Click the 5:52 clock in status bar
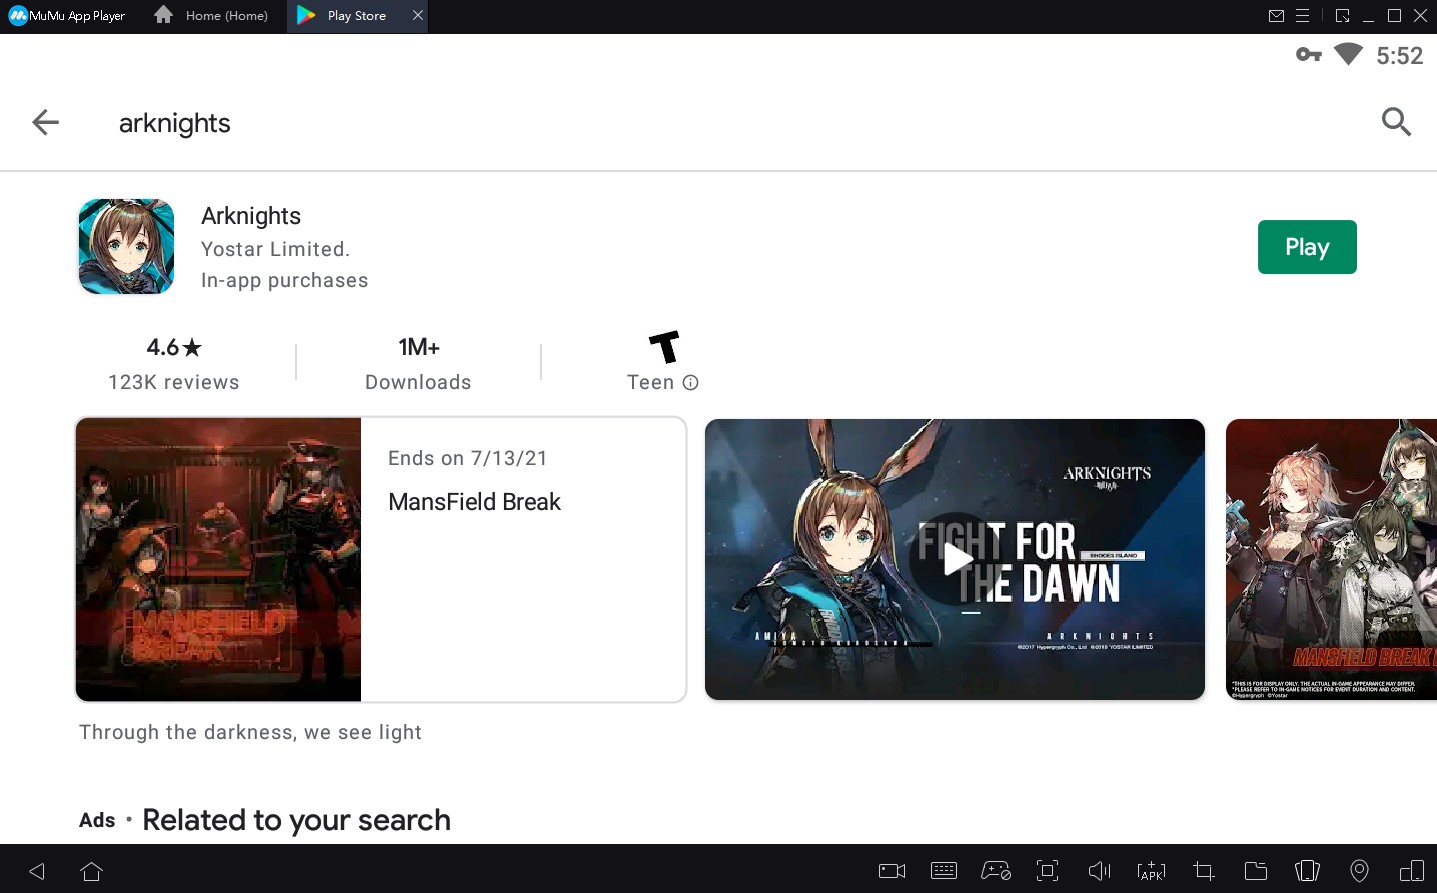This screenshot has width=1437, height=893. pyautogui.click(x=1400, y=56)
